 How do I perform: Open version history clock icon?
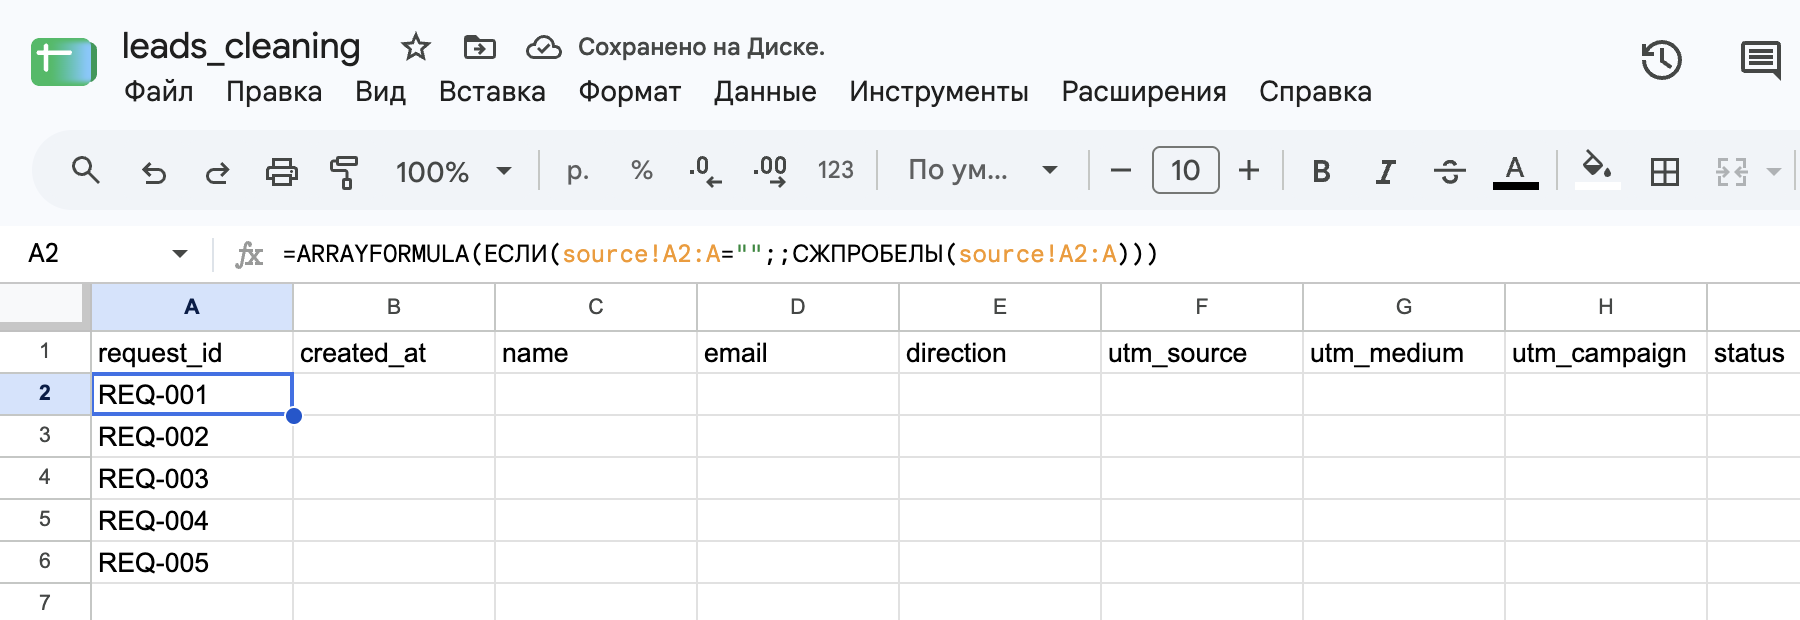click(x=1661, y=60)
